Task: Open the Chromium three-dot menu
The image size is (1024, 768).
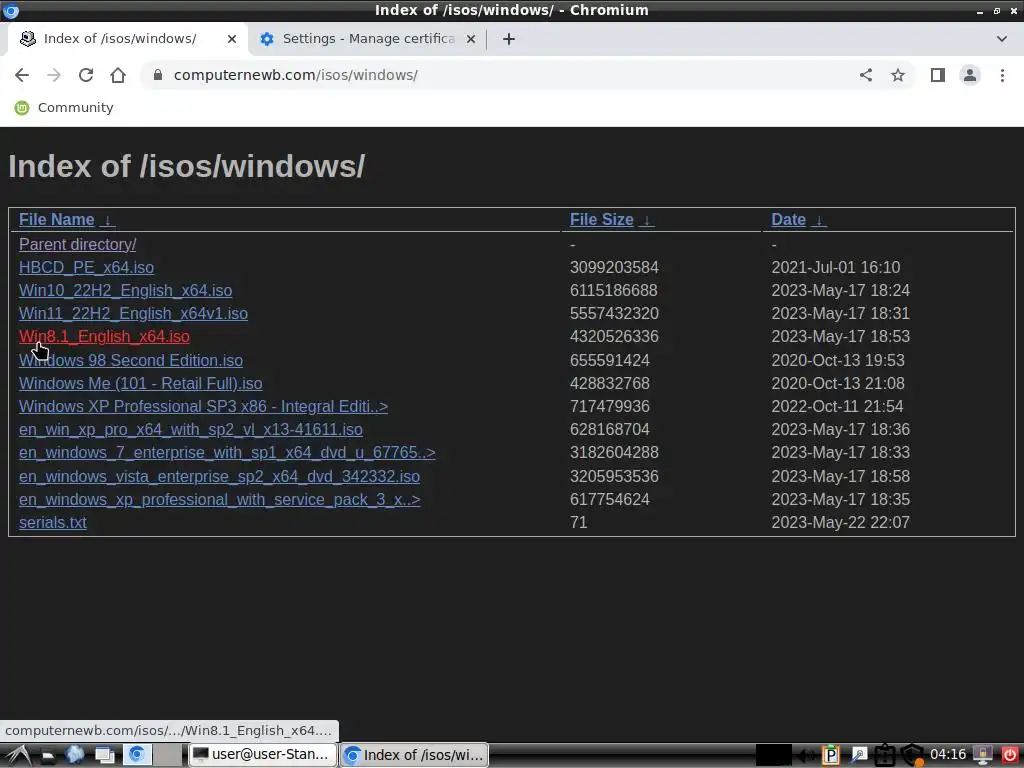Action: pyautogui.click(x=1002, y=75)
